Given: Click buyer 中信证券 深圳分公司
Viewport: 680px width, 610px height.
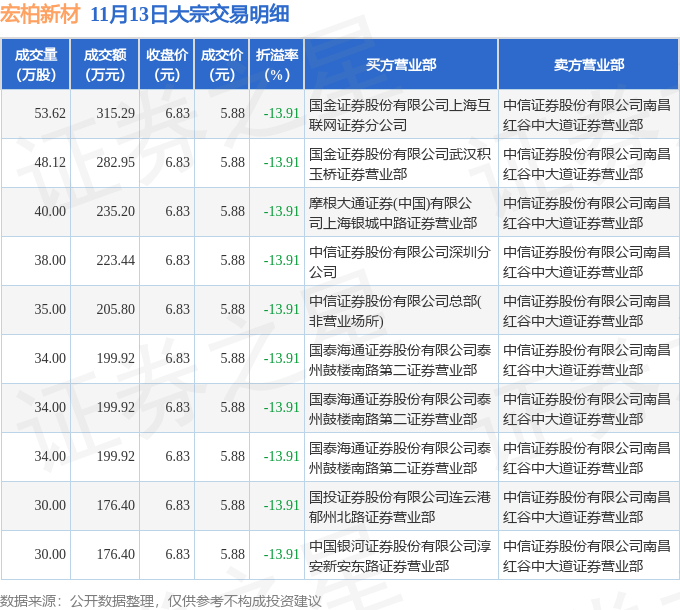Looking at the screenshot, I should (x=399, y=262).
